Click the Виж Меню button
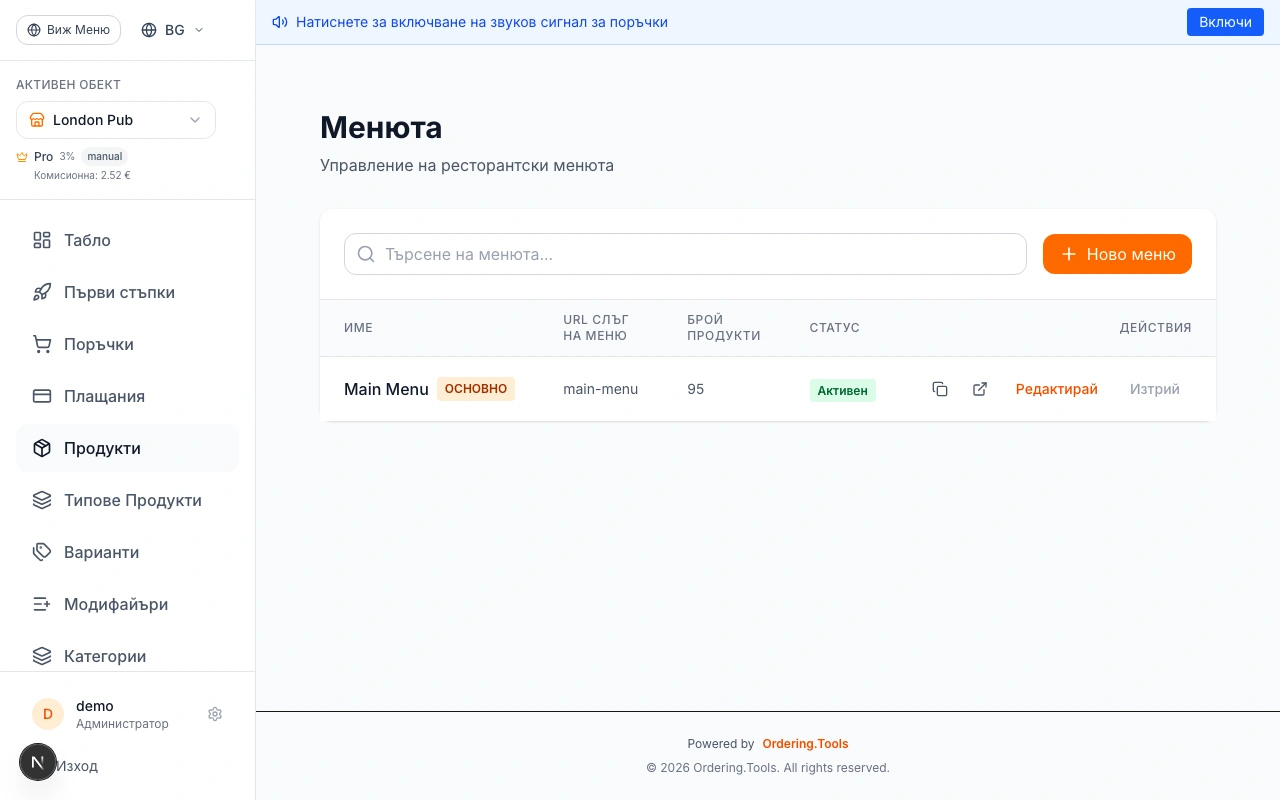1280x800 pixels. click(x=68, y=30)
